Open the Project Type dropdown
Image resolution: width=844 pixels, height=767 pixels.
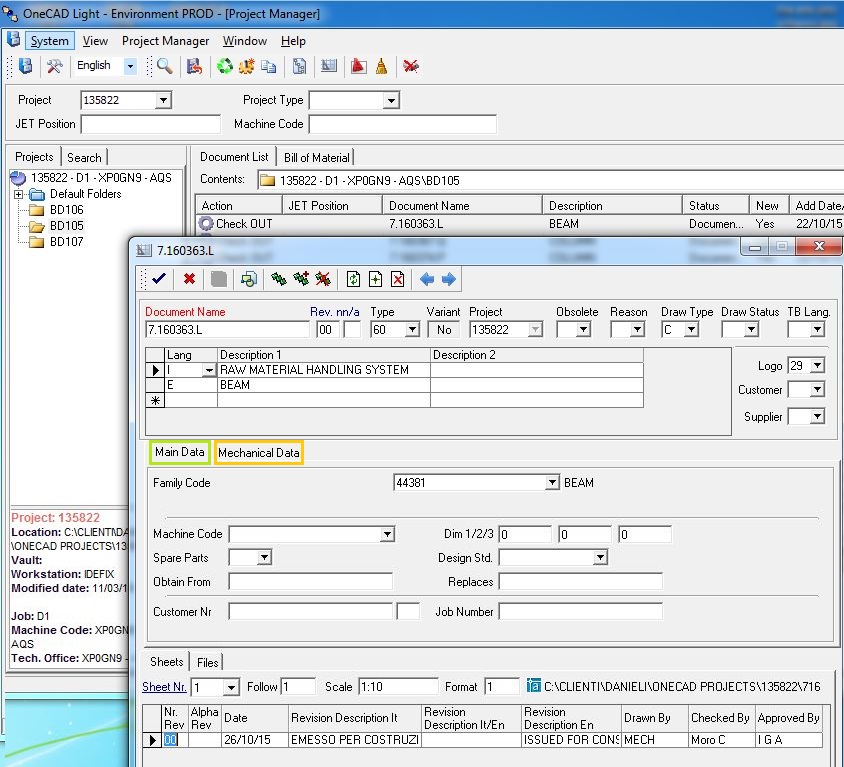(x=391, y=100)
